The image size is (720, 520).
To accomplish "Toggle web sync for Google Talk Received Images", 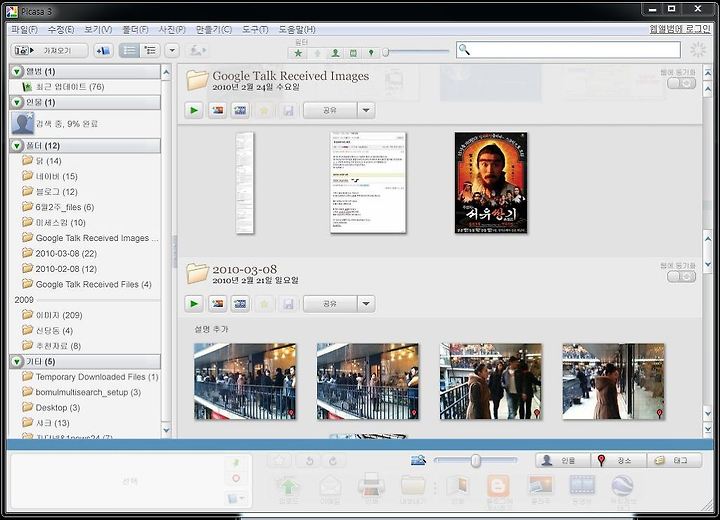I will [x=681, y=84].
